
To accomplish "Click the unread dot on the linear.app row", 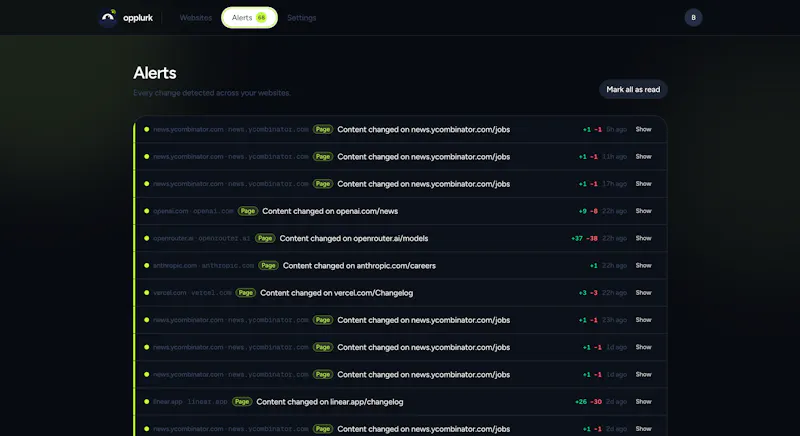I will (146, 402).
